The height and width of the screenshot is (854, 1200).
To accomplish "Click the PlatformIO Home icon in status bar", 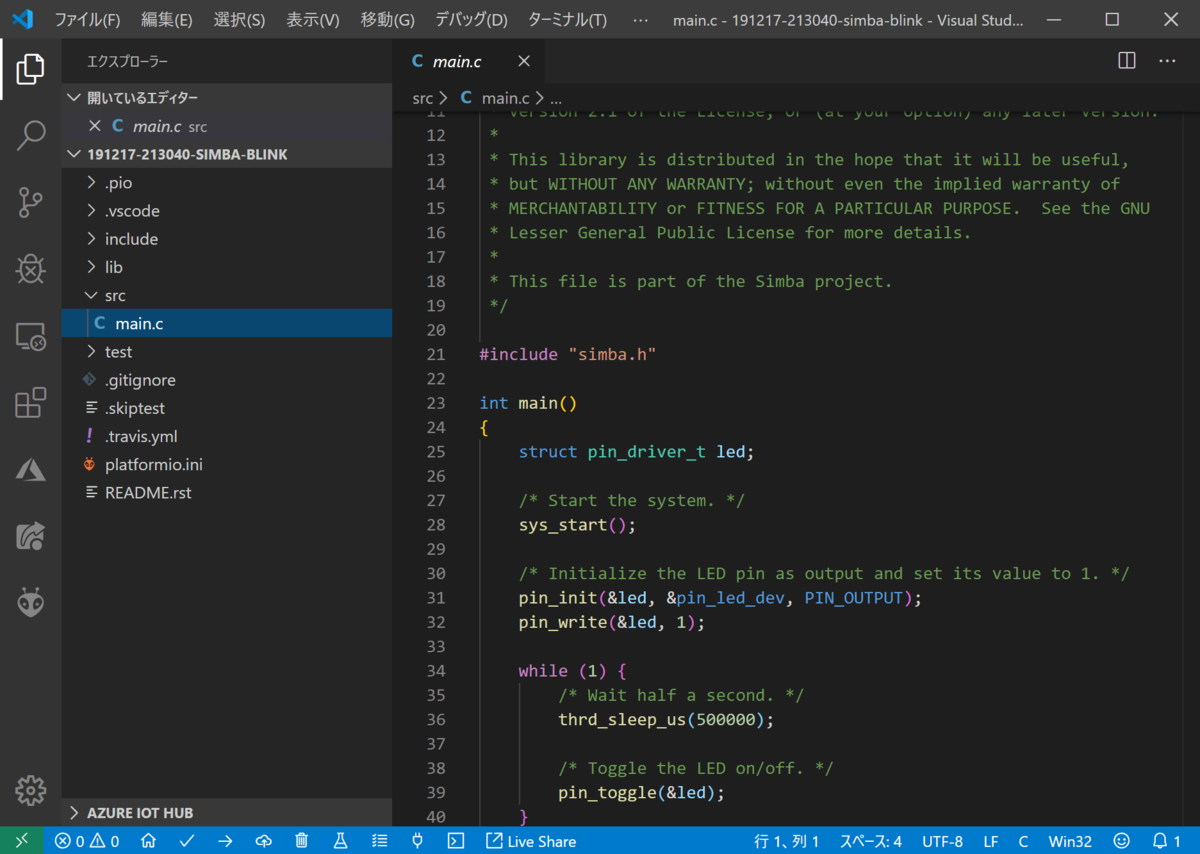I will (x=148, y=841).
